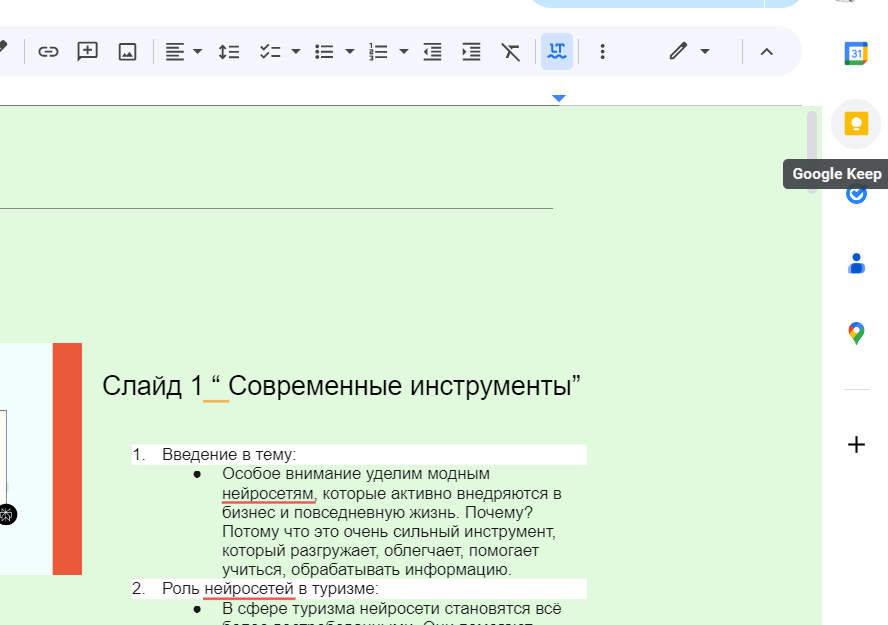888x625 pixels.
Task: Adjust line and paragraph spacing
Action: coord(228,51)
